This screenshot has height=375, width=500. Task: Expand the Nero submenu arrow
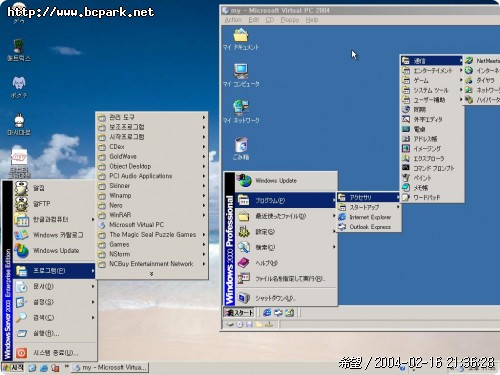tap(204, 205)
